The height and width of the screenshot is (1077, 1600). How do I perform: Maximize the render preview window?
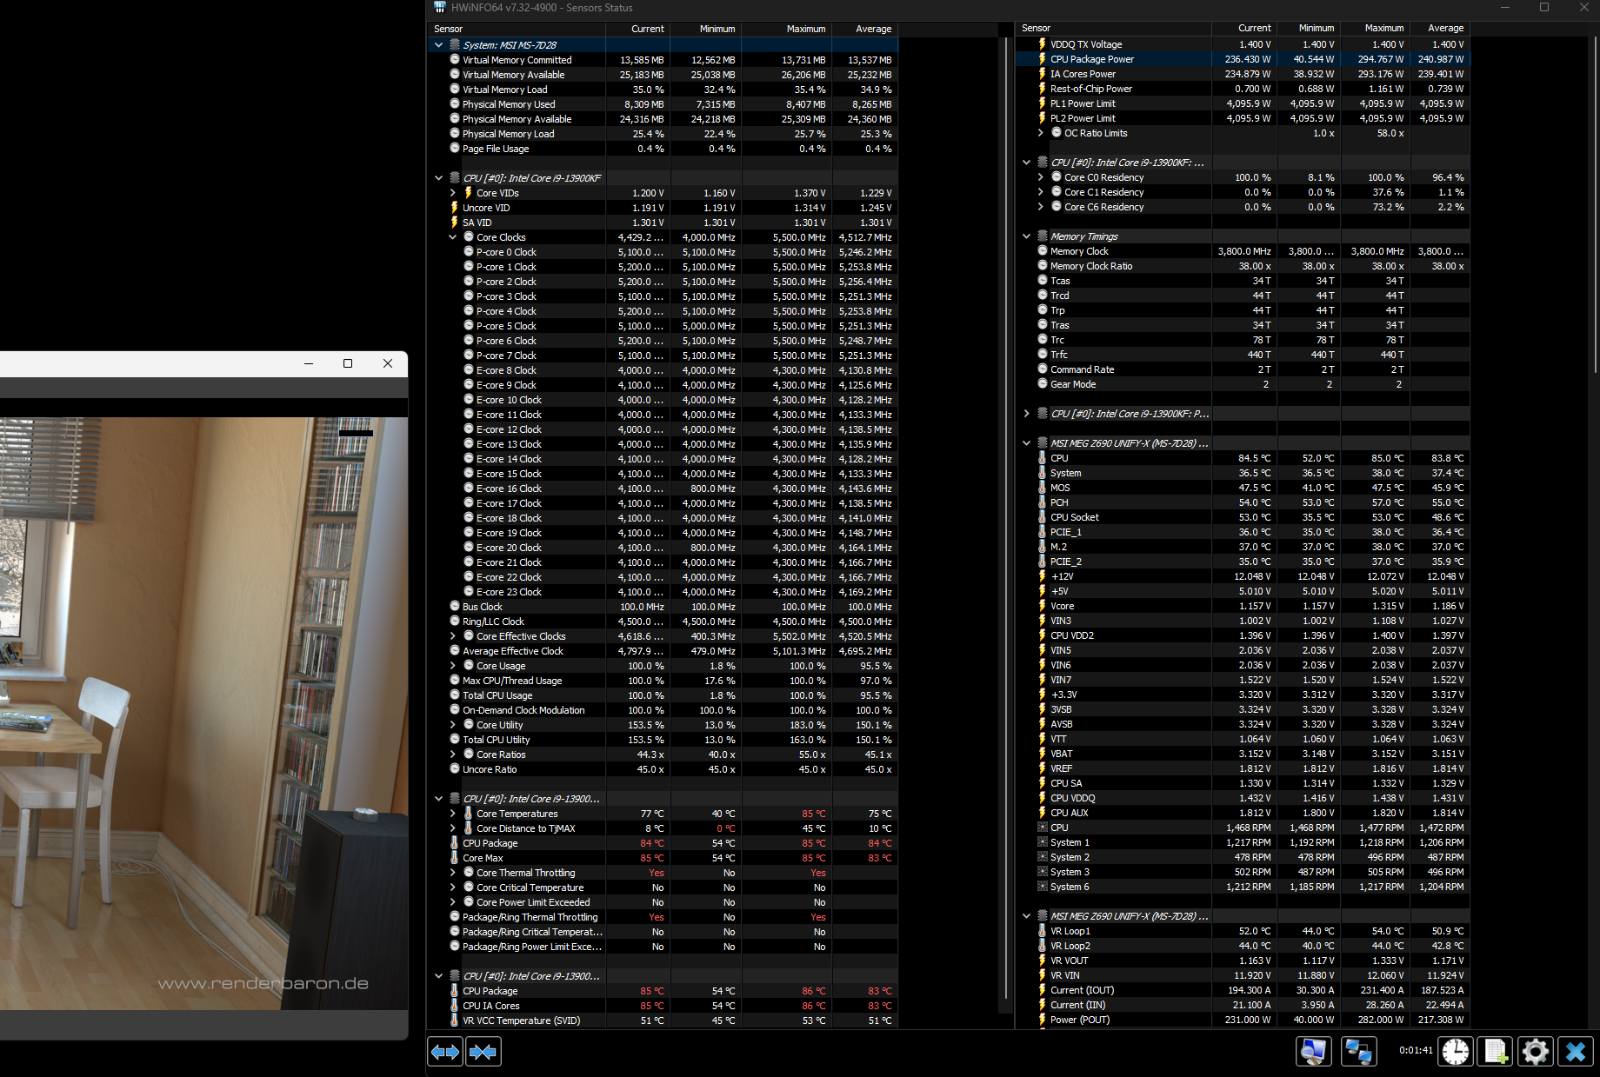coord(348,364)
